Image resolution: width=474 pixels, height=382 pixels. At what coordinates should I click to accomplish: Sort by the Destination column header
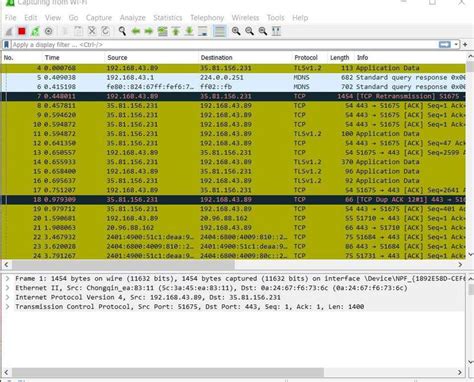tap(245, 58)
